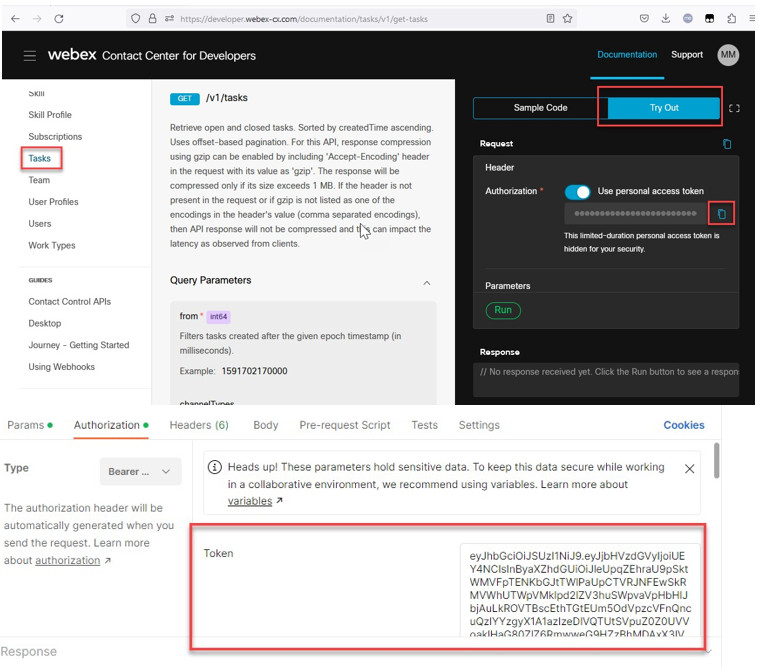Close the Heads up sensitive data notice
This screenshot has width=758, height=670.
tap(689, 468)
